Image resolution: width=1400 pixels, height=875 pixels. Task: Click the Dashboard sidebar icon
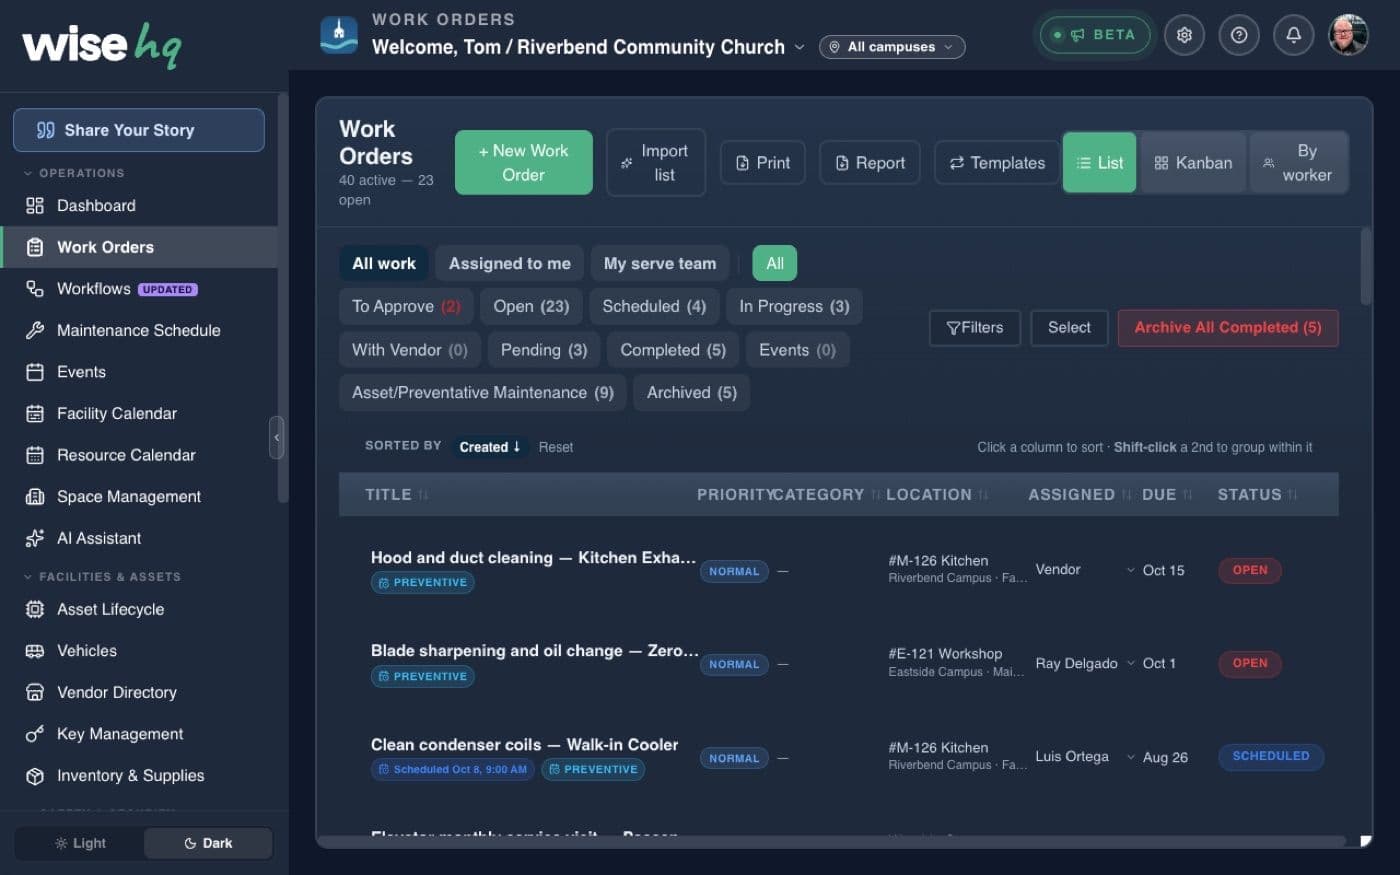[35, 206]
